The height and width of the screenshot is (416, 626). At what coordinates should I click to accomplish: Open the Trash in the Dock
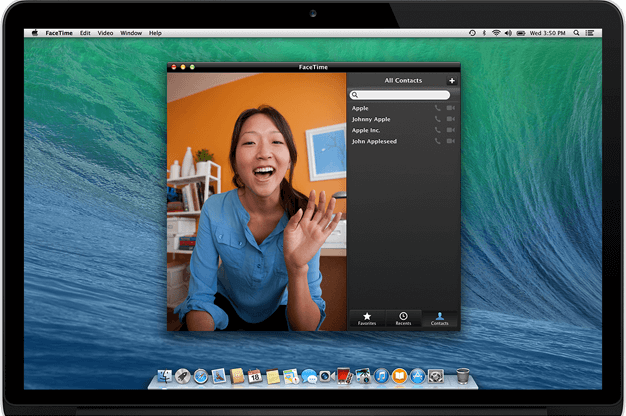click(x=463, y=376)
